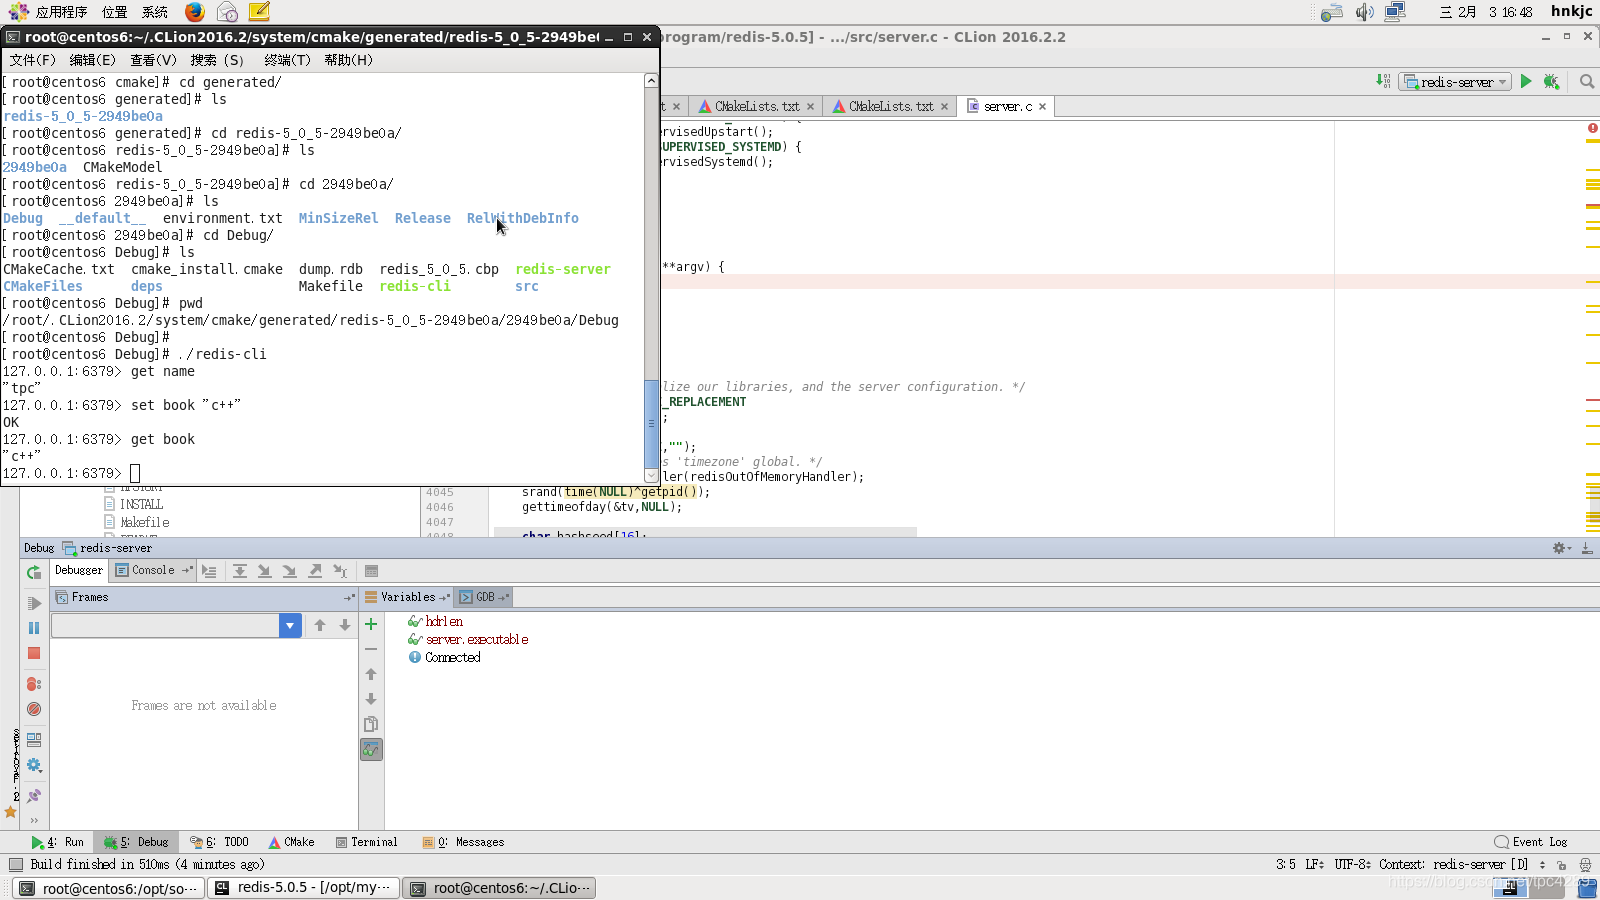The height and width of the screenshot is (900, 1600).
Task: Toggle line breakpoints view icon
Action: [33, 684]
